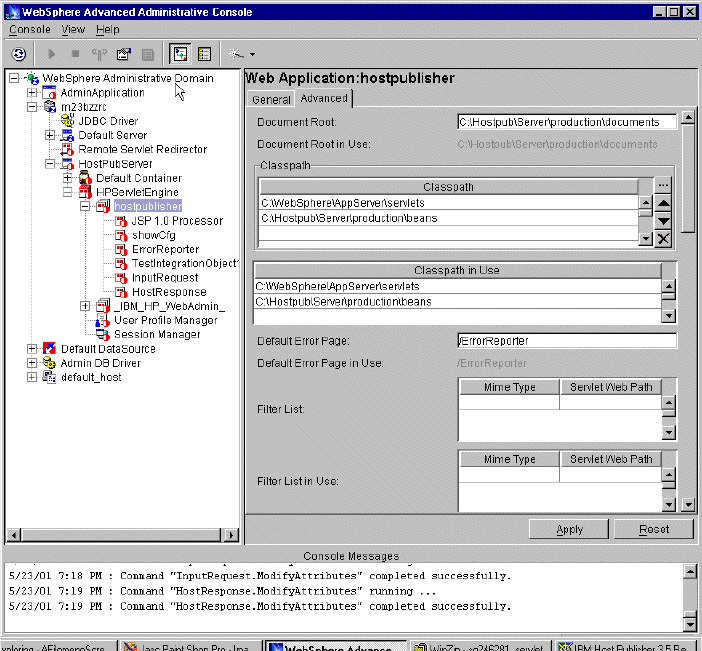This screenshot has height=651, width=702.
Task: Collapse the WebSphere Administrative Domain node
Action: point(14,78)
